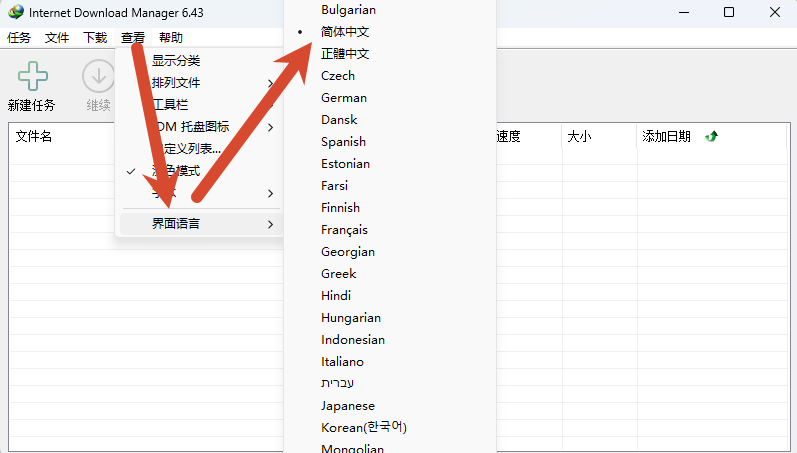Click the New Task (新建任务) plus icon
Image resolution: width=797 pixels, height=453 pixels.
(x=33, y=76)
